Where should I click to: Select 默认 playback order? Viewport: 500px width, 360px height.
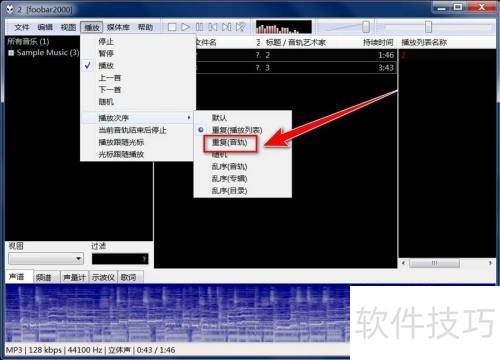243,118
